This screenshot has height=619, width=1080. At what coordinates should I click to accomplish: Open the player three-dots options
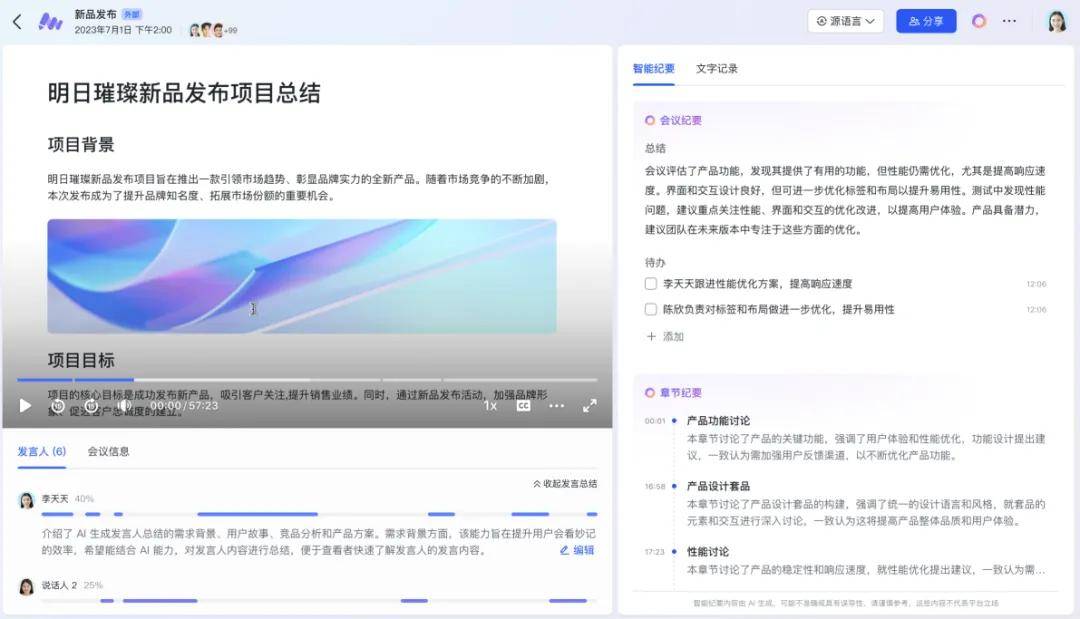pyautogui.click(x=557, y=406)
